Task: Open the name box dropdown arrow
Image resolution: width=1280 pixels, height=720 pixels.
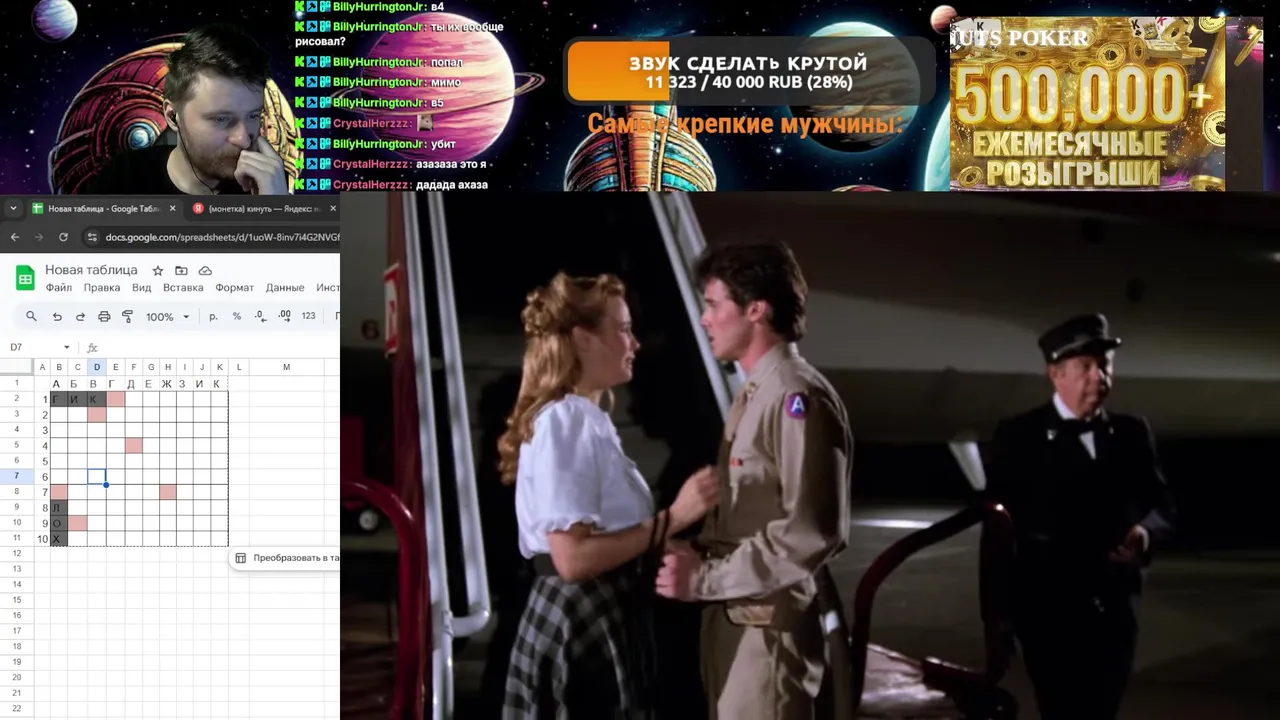Action: tap(66, 347)
